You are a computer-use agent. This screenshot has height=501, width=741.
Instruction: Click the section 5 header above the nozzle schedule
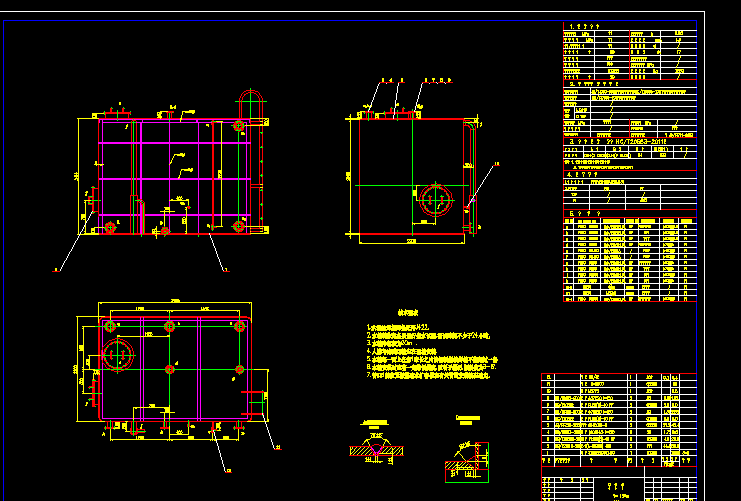[x=585, y=214]
